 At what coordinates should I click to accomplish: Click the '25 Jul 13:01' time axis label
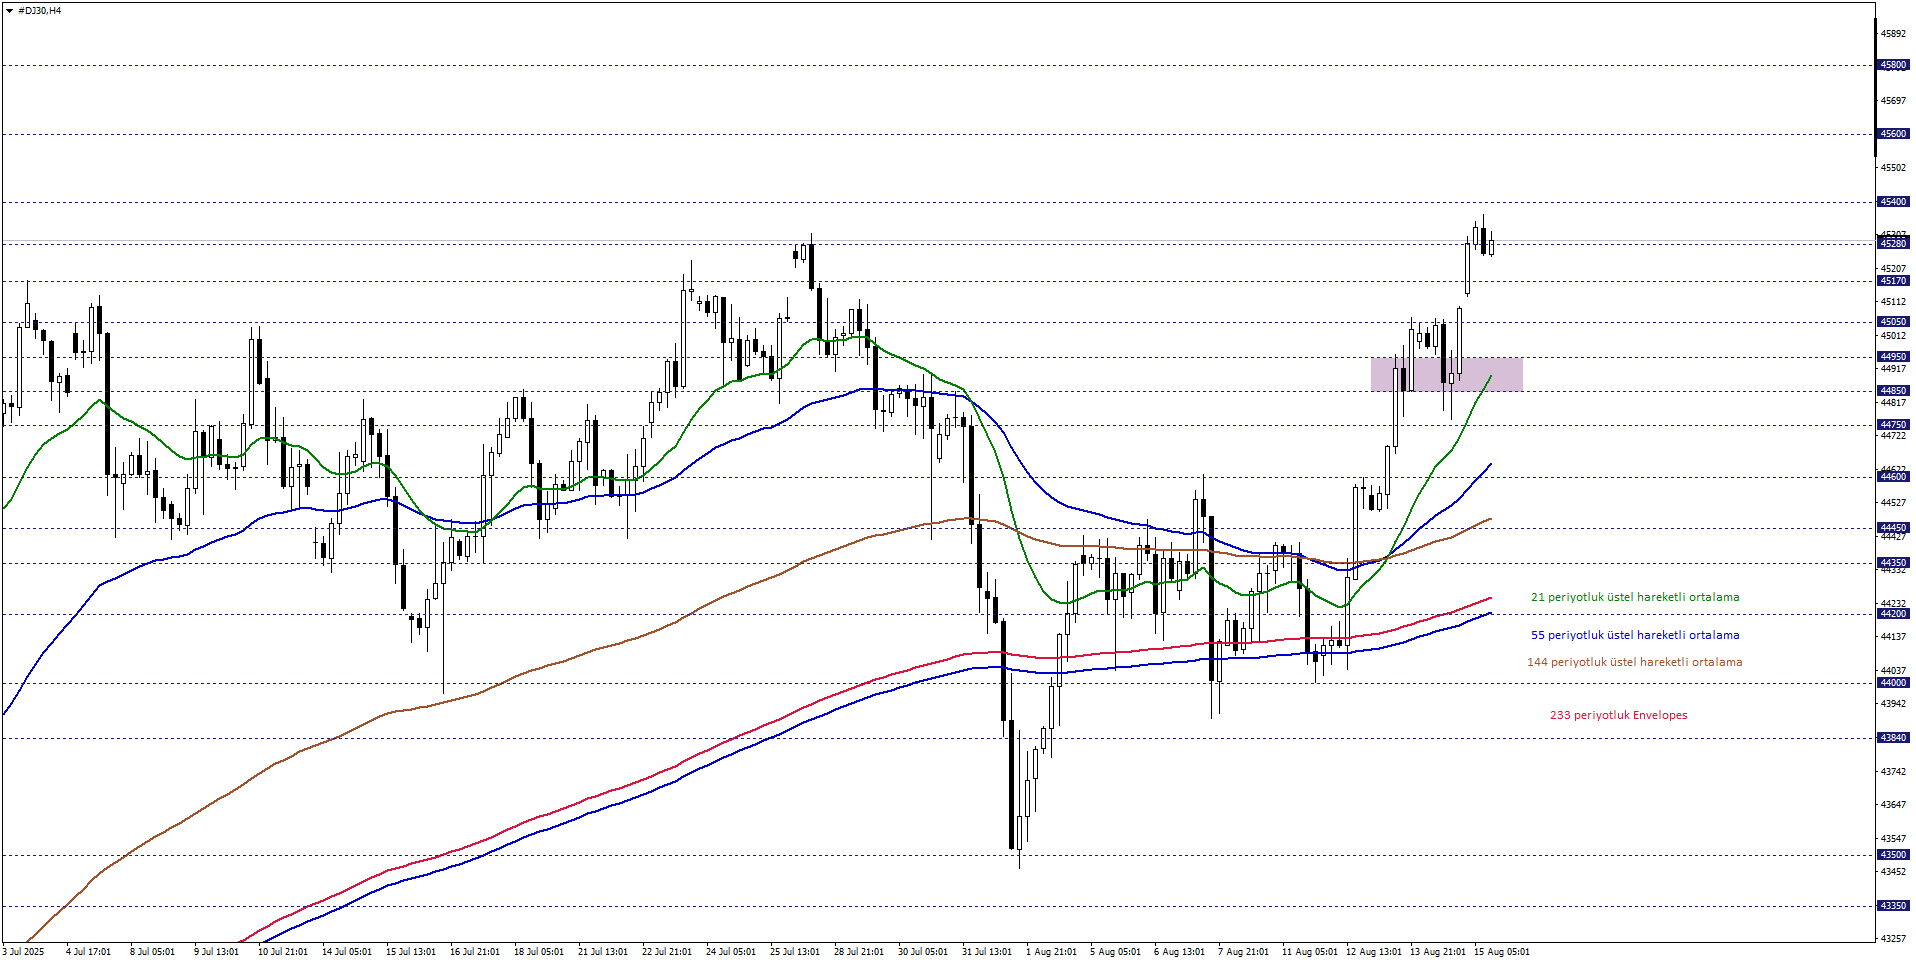coord(795,952)
